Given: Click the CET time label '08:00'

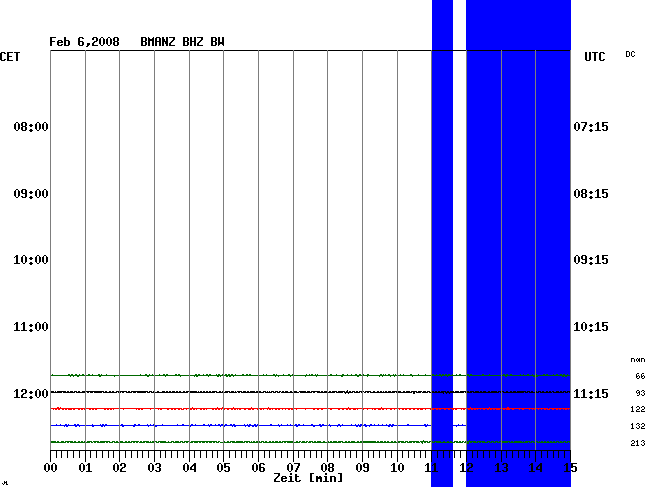Looking at the screenshot, I should coord(31,126).
